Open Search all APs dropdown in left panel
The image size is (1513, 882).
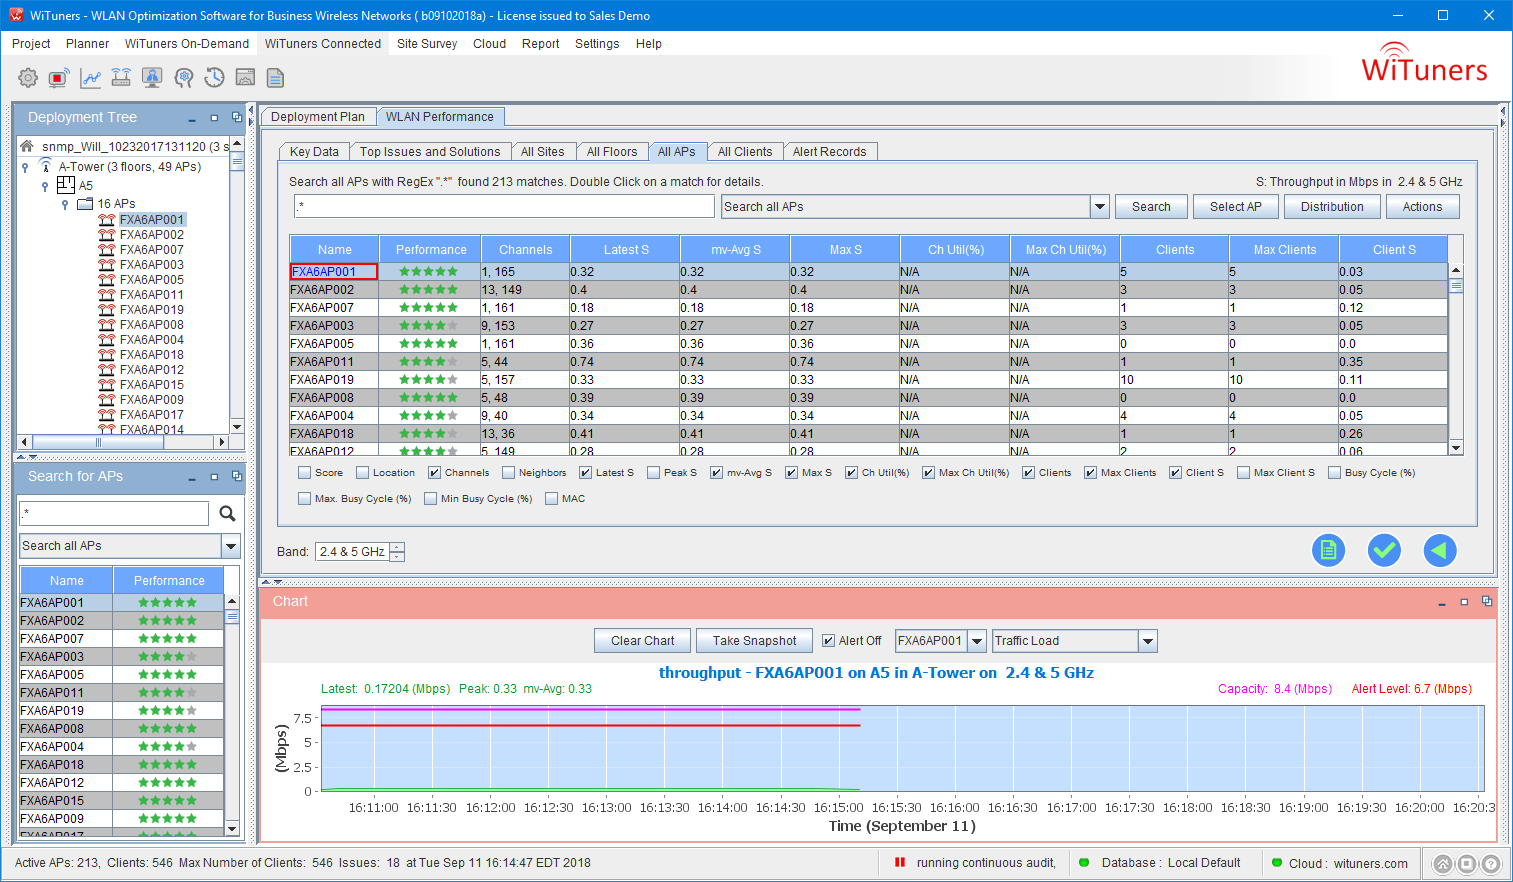(231, 546)
